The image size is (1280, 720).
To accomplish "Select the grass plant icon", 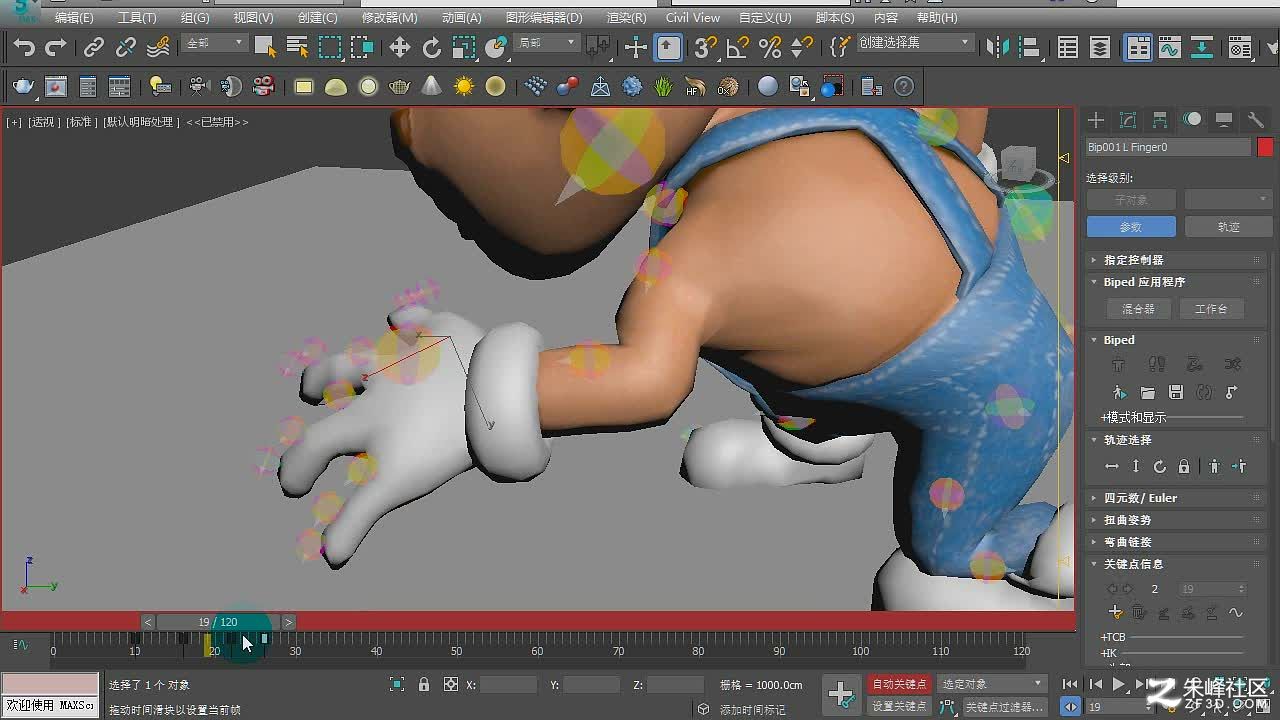I will tap(664, 87).
